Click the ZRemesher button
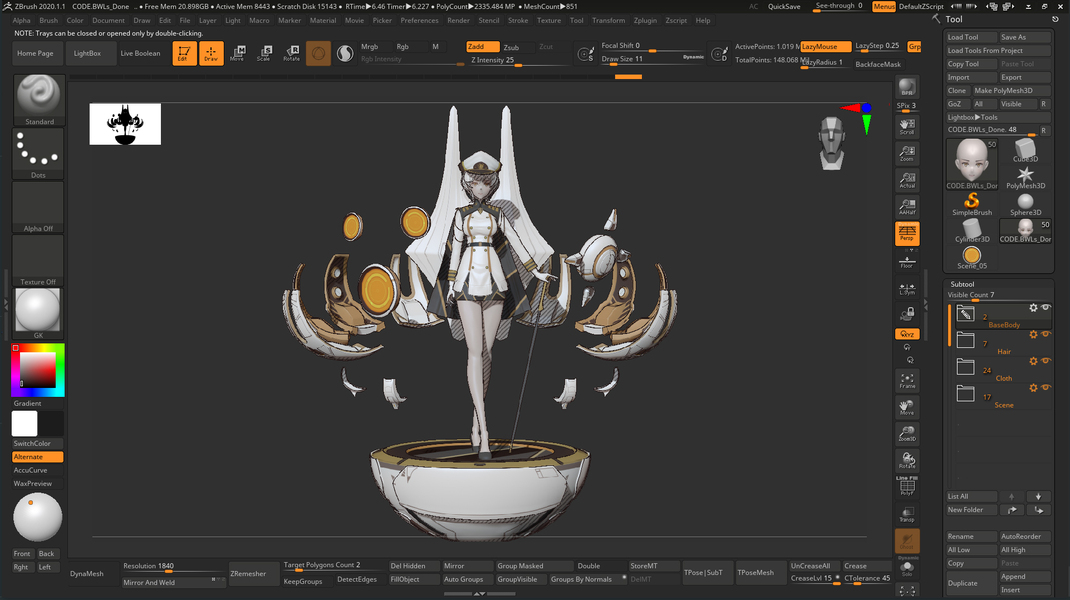This screenshot has height=600, width=1070. pyautogui.click(x=249, y=573)
